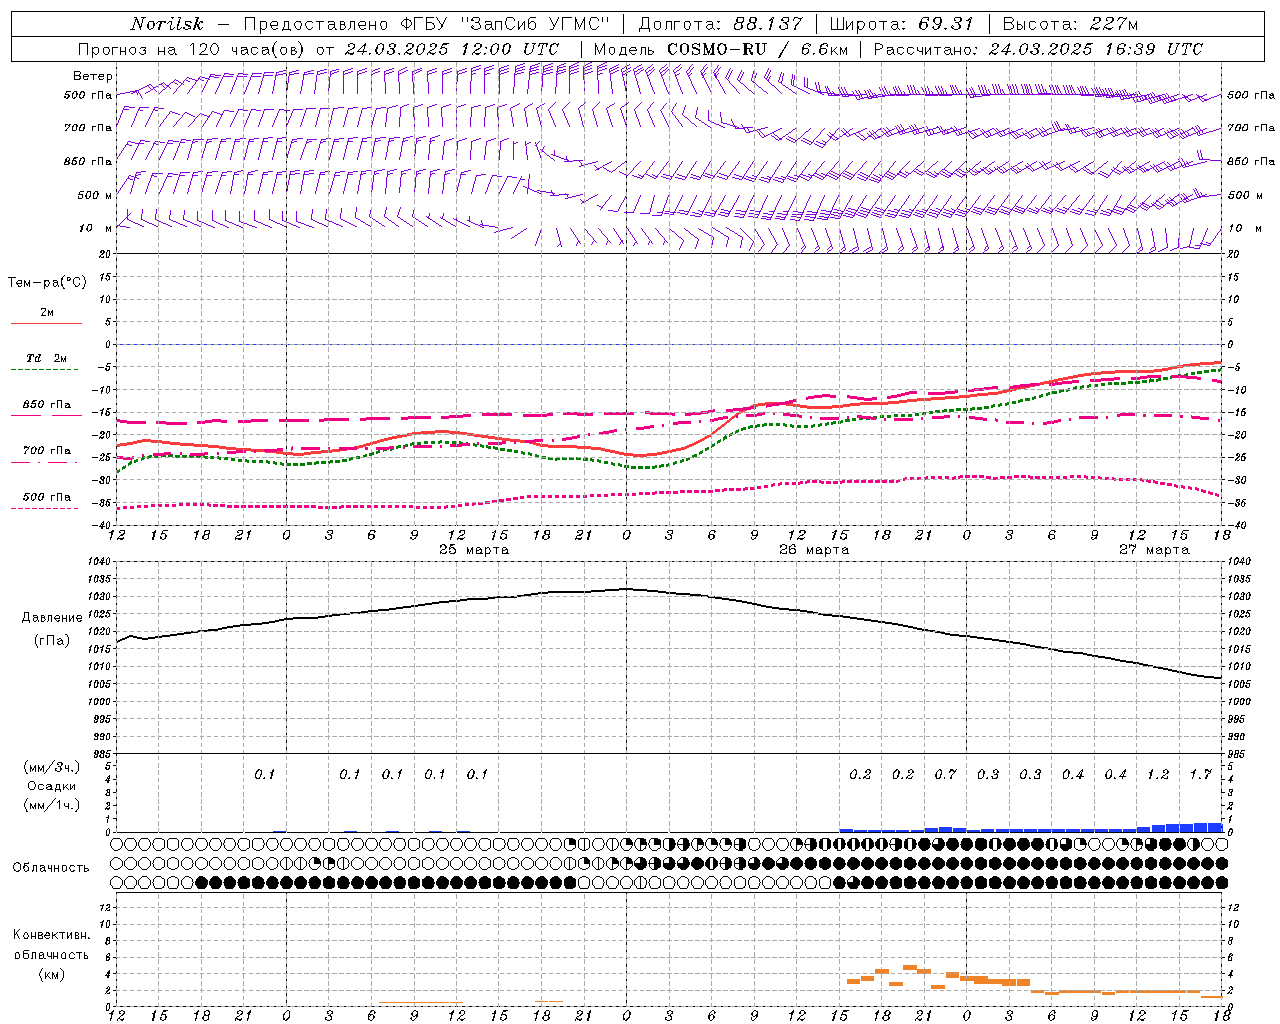Click the Облачность panel label

coord(51,868)
